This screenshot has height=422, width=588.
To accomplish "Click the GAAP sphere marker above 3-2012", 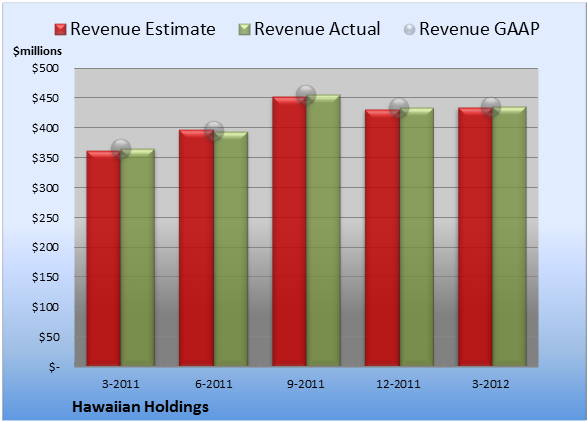I will tap(491, 107).
